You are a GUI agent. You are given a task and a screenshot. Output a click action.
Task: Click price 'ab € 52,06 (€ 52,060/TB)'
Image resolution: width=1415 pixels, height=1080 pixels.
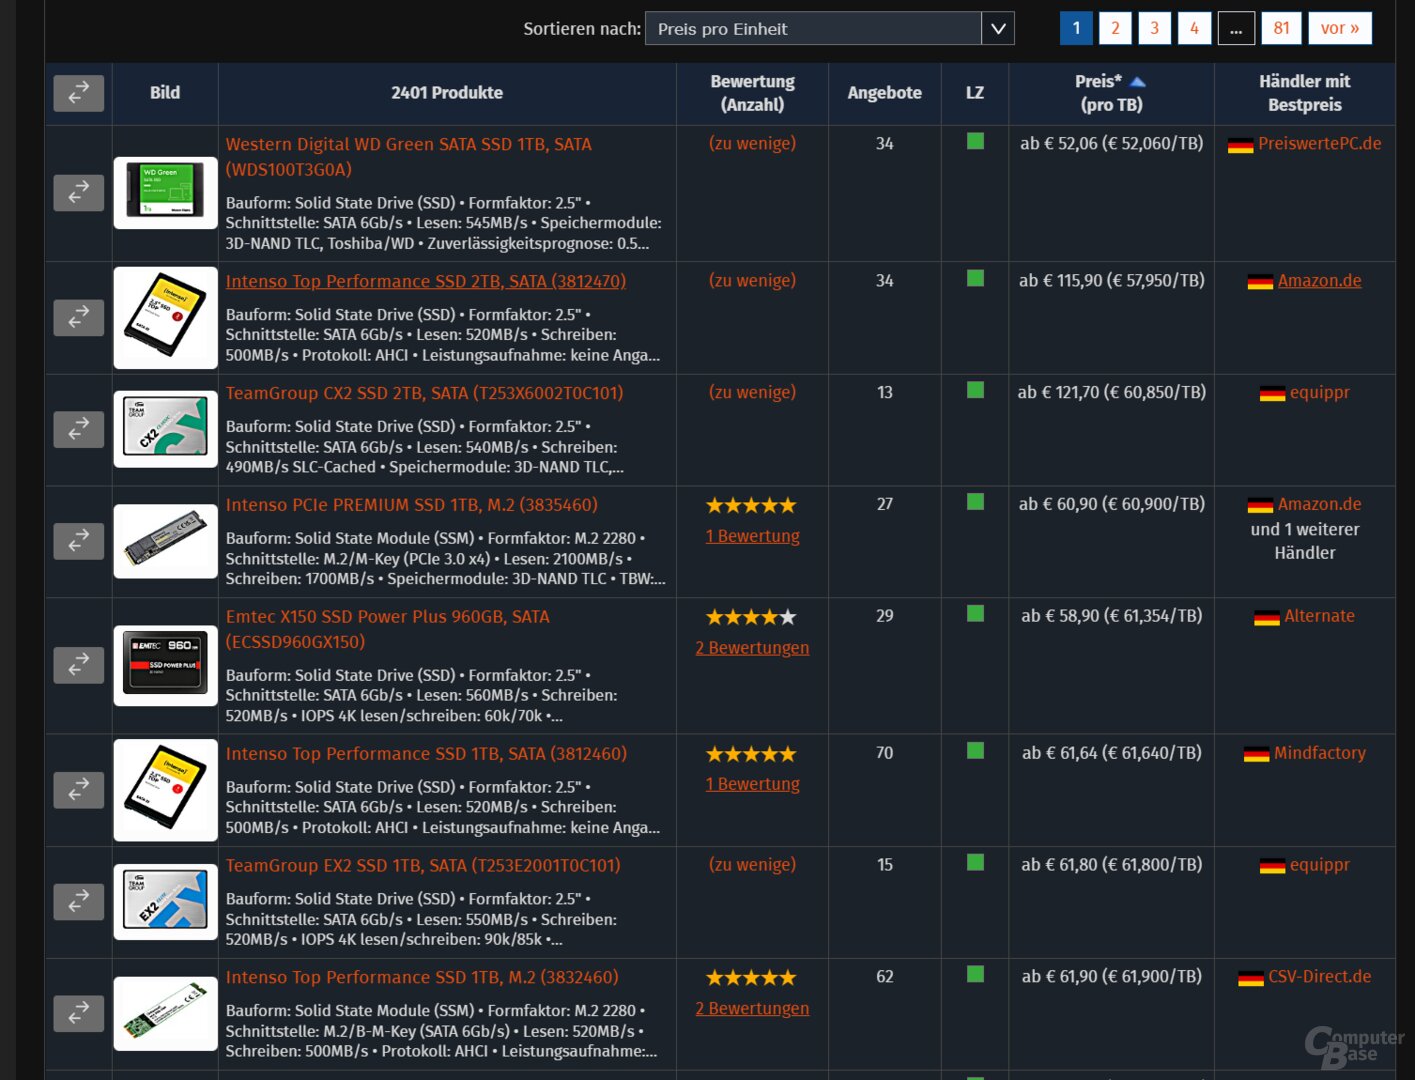1111,144
